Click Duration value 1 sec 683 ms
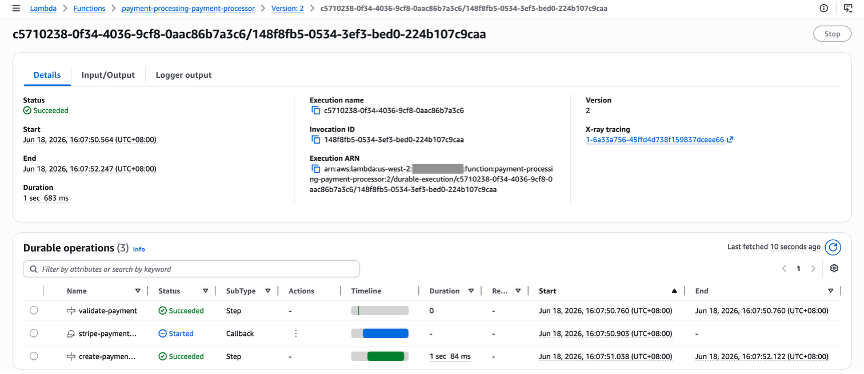 click(46, 198)
